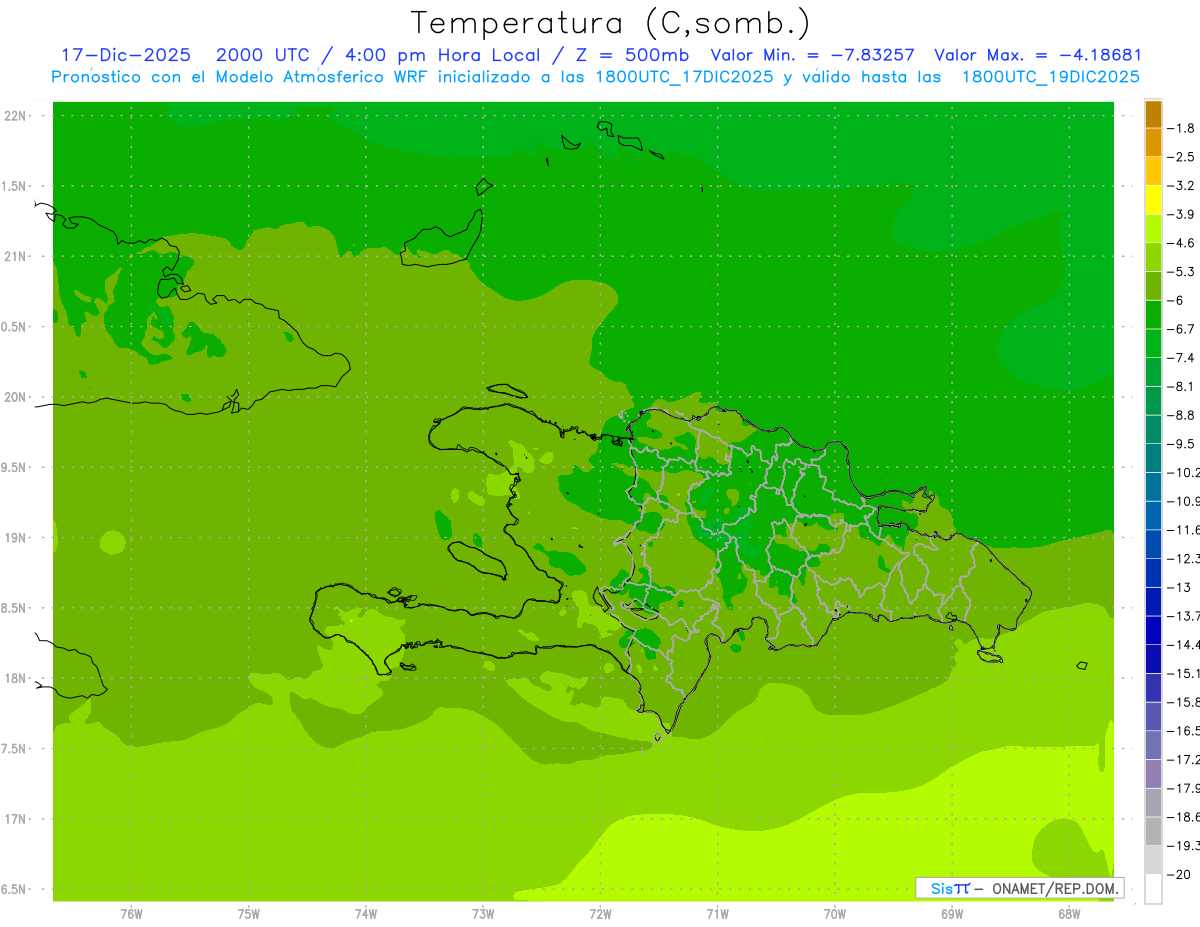Click the -15.1 colorbar label
The width and height of the screenshot is (1200, 927).
(x=1184, y=673)
